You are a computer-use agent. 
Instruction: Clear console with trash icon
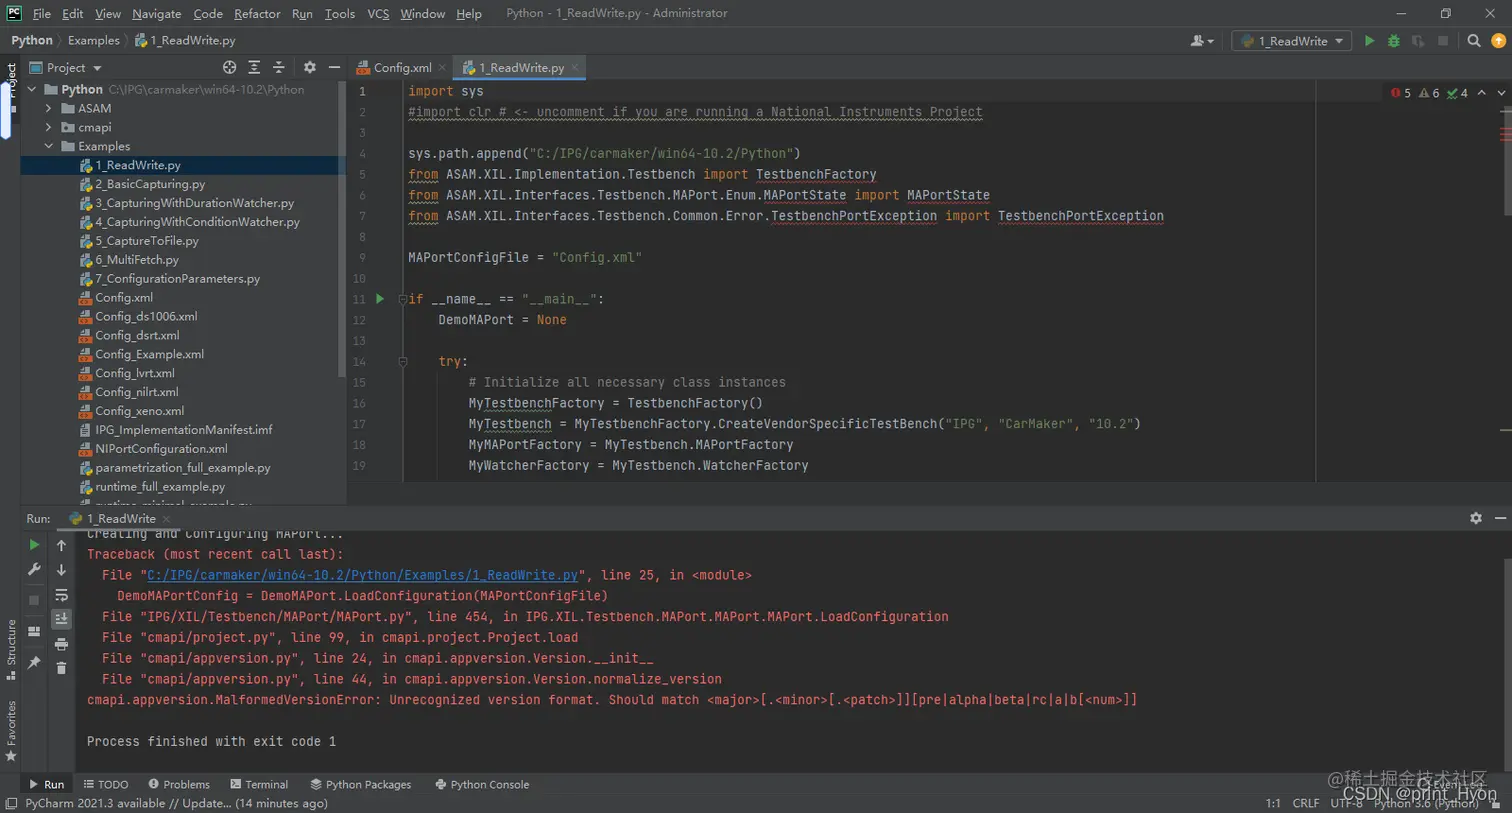(x=61, y=668)
